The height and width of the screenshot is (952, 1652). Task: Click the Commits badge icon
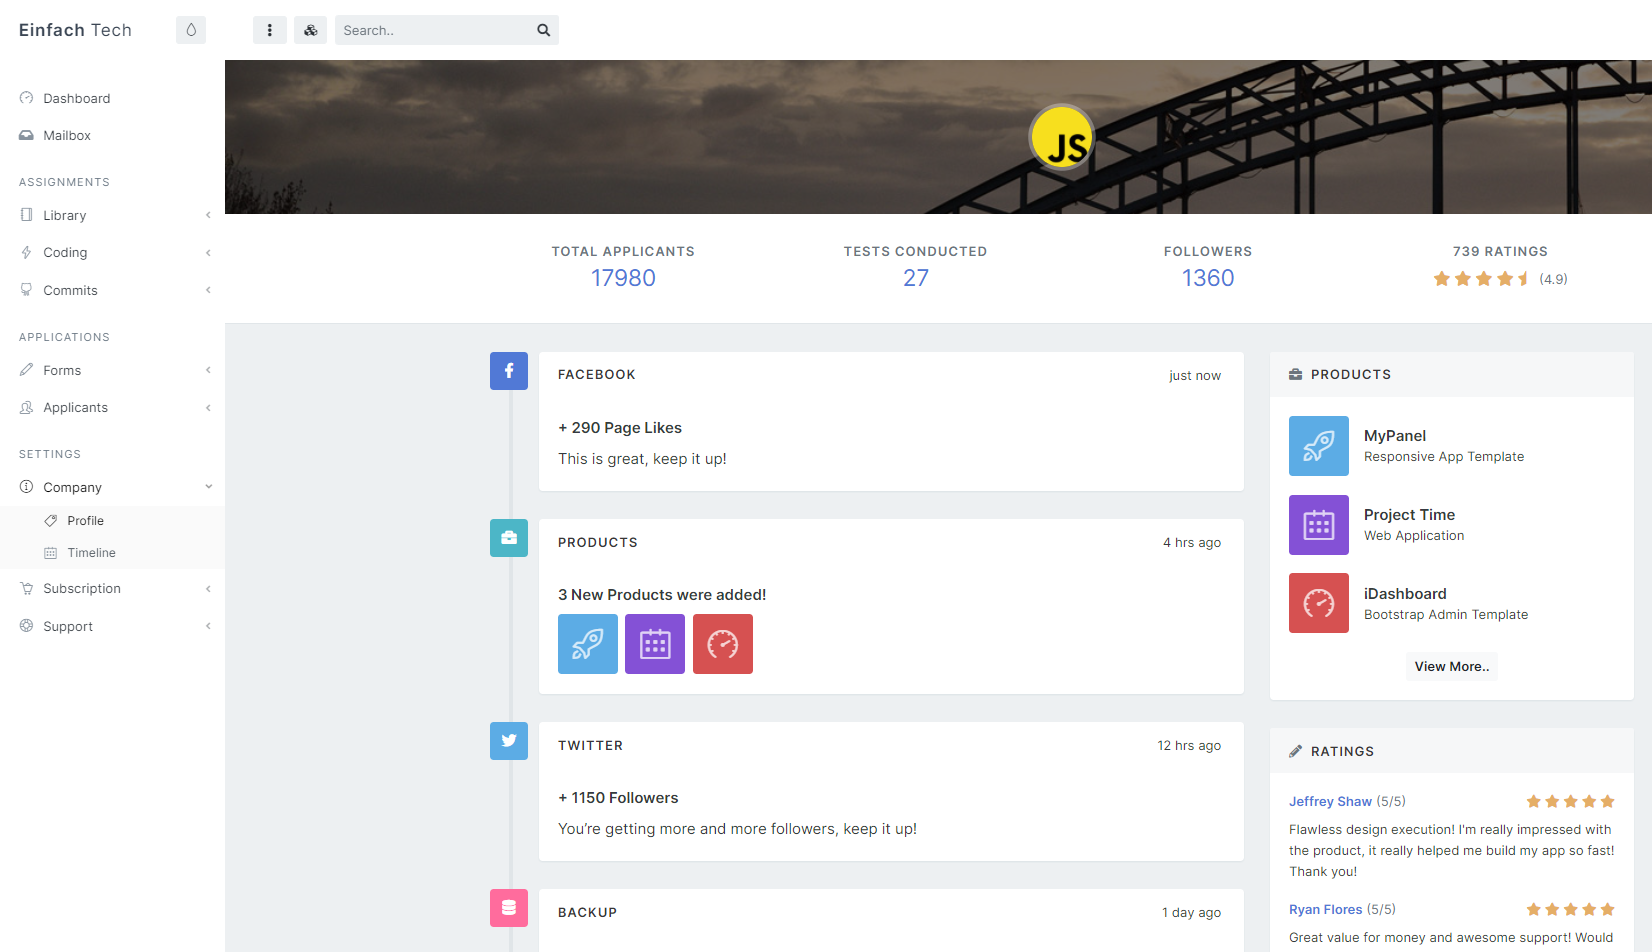pos(27,290)
